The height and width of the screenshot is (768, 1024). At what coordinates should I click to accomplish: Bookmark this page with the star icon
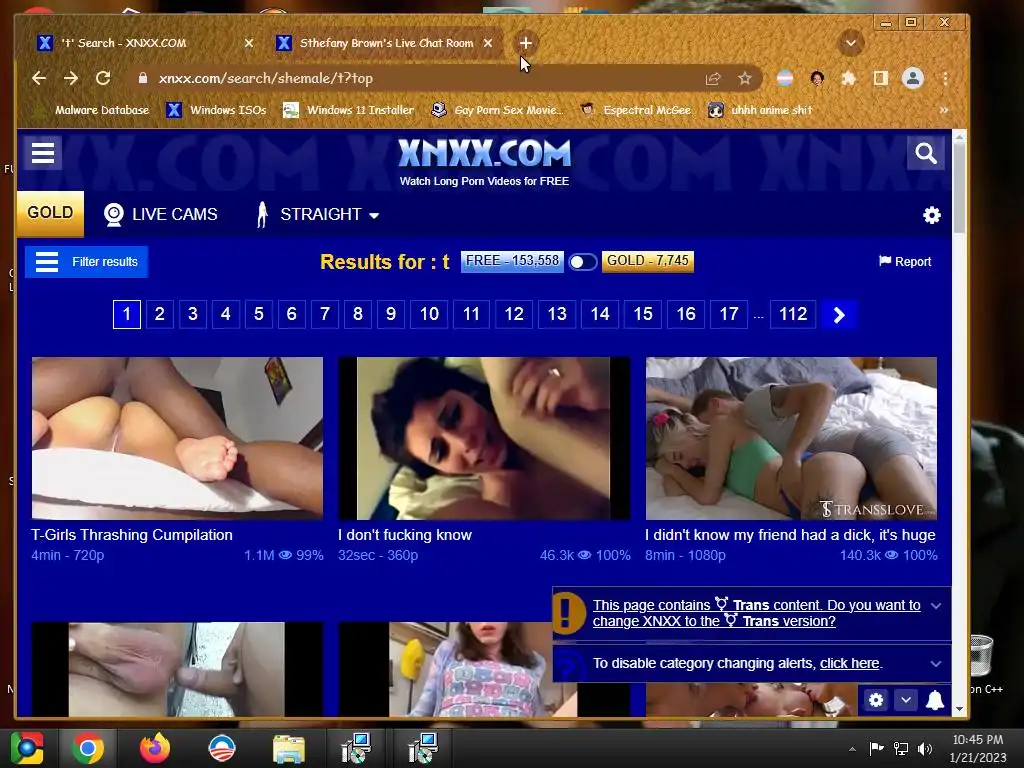point(744,79)
